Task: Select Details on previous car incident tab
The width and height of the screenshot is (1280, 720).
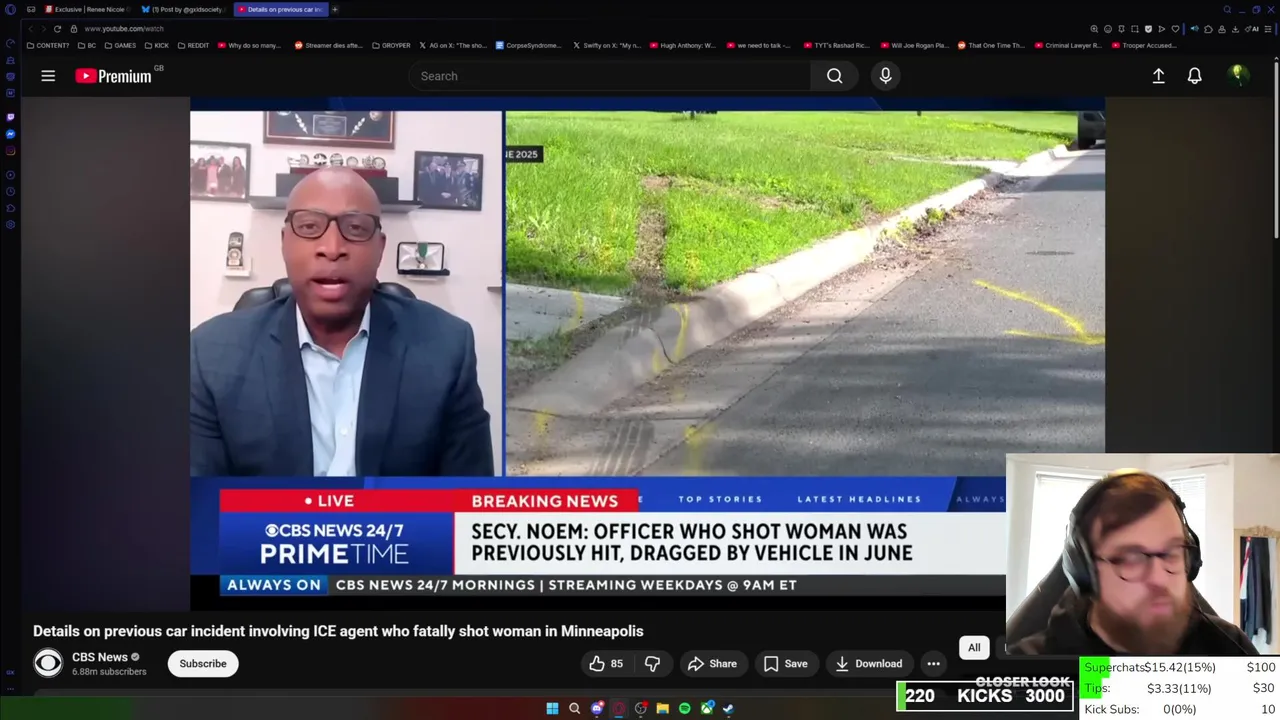Action: coord(280,9)
